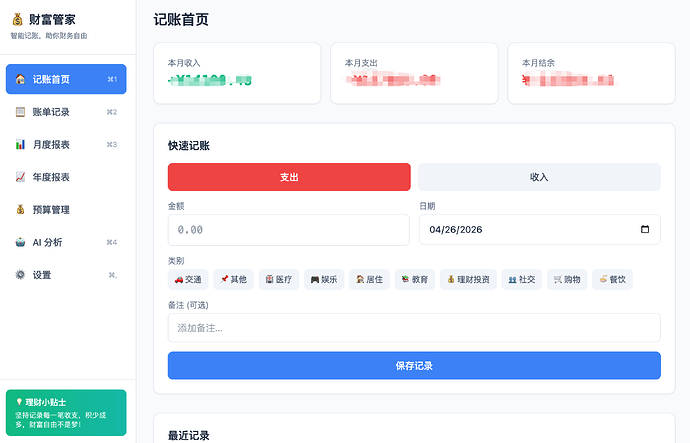Image resolution: width=690 pixels, height=443 pixels.
Task: Focus the 金额 amount input field
Action: click(289, 230)
